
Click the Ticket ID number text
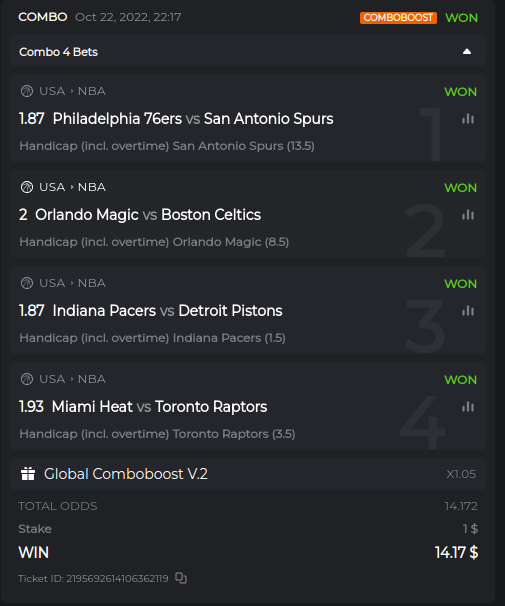(117, 579)
